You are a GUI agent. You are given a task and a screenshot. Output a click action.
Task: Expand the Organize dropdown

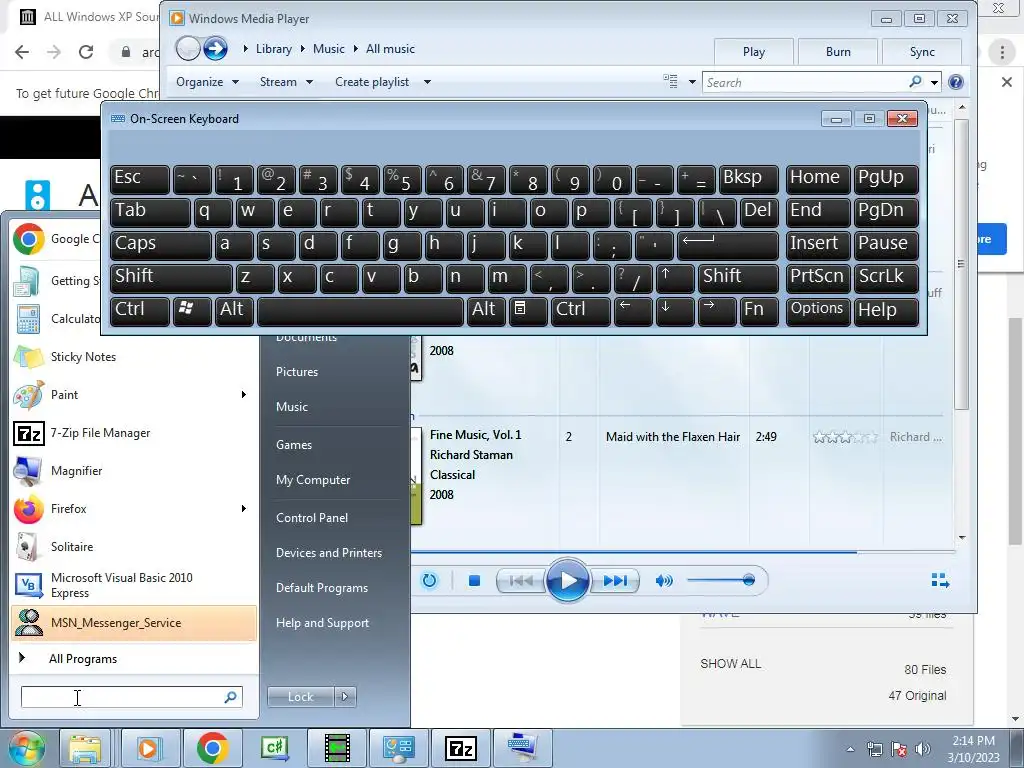[x=208, y=82]
